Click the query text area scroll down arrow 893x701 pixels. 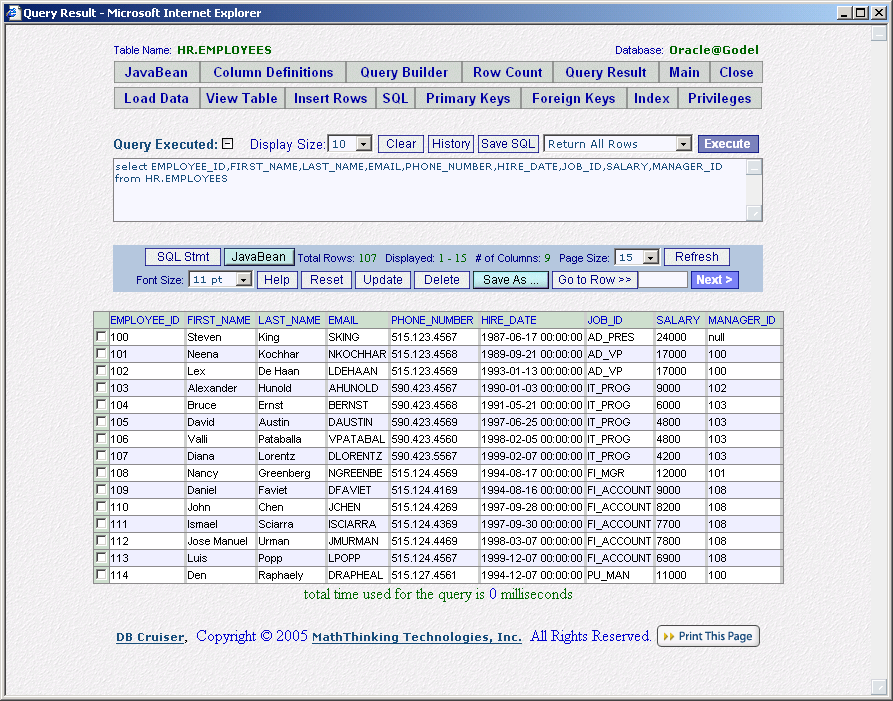[x=754, y=213]
